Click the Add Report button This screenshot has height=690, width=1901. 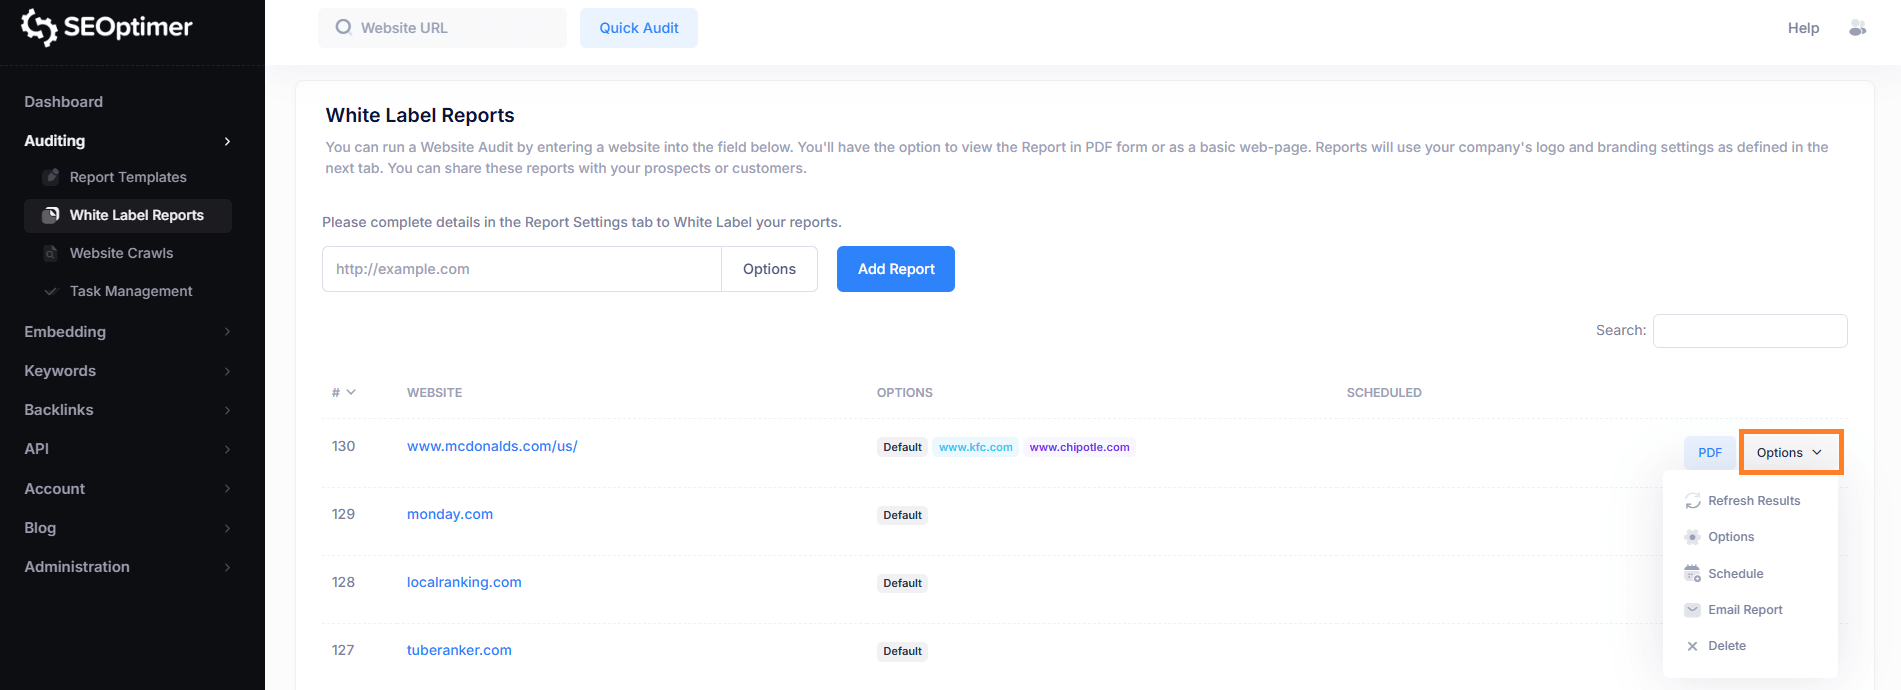point(896,269)
